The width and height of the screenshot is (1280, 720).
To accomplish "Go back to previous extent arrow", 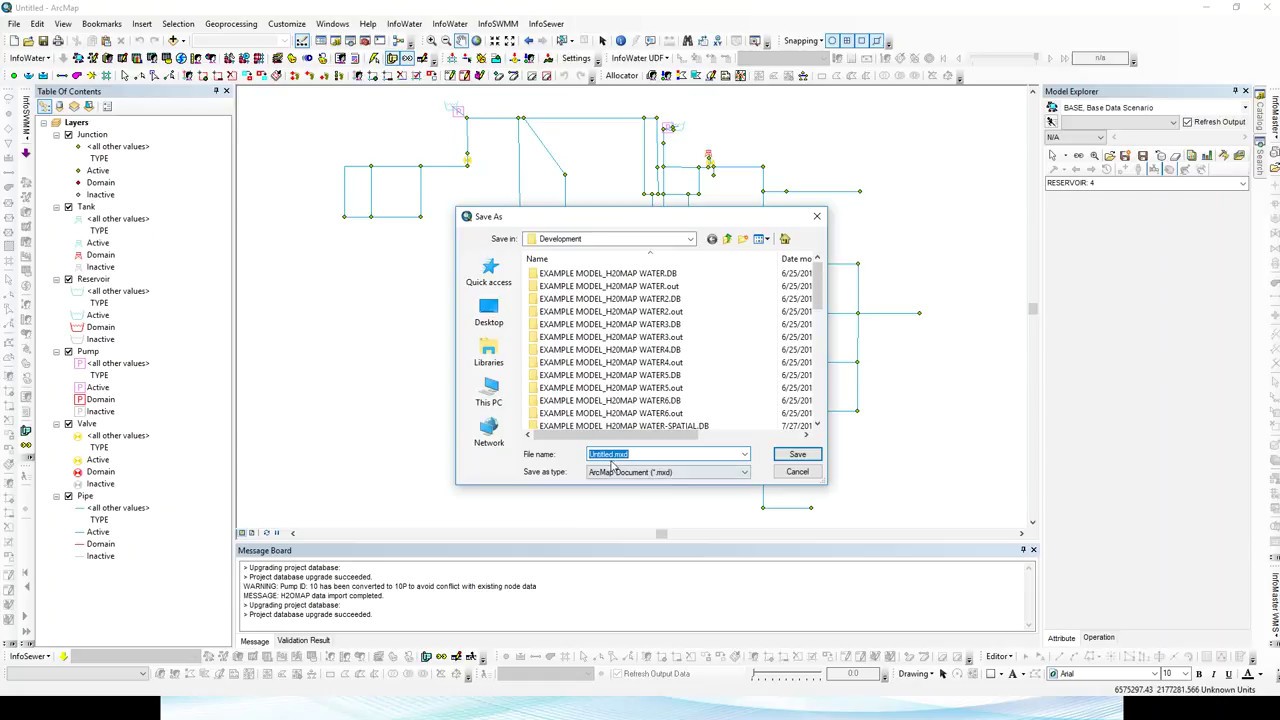I will 528,41.
